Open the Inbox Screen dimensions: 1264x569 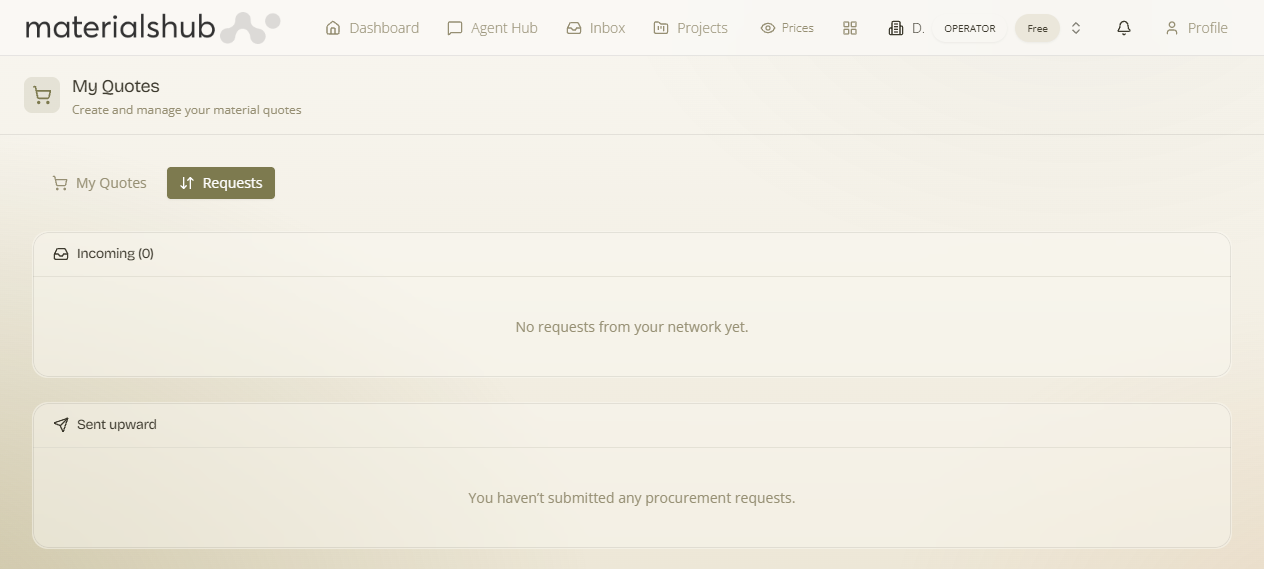[x=595, y=28]
